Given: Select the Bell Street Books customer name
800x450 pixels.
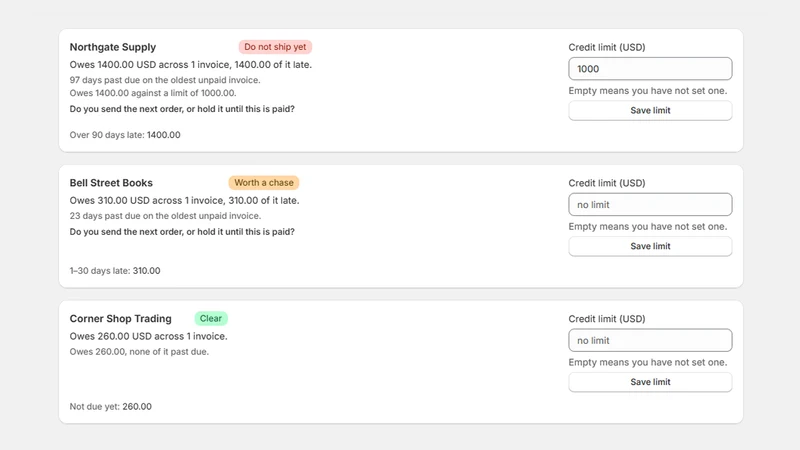Looking at the screenshot, I should pyautogui.click(x=111, y=183).
